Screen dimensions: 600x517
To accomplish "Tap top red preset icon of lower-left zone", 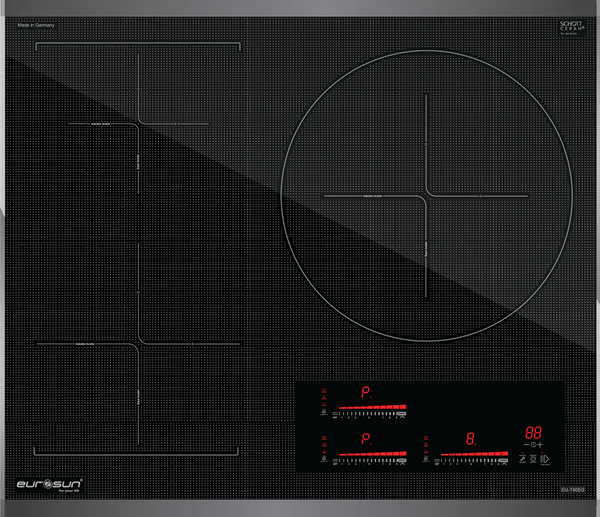I will pos(324,438).
